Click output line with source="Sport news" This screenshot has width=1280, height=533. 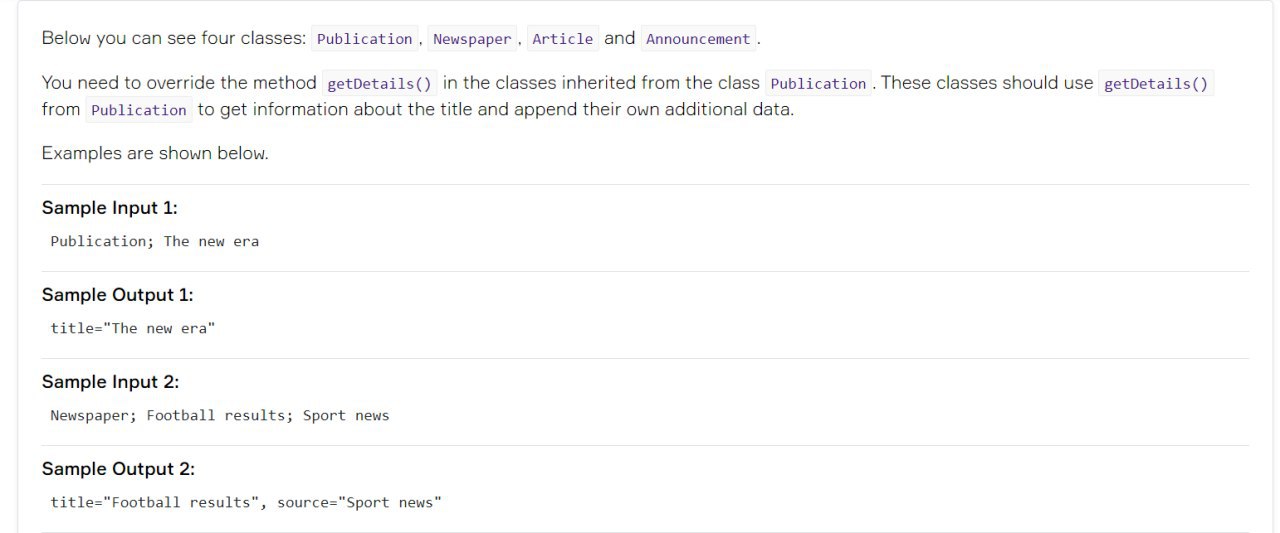tap(246, 502)
